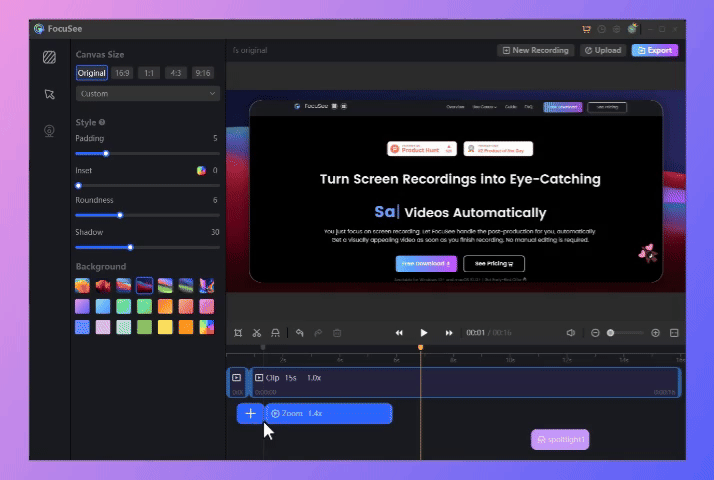Click the scissors split tool

pyautogui.click(x=257, y=333)
